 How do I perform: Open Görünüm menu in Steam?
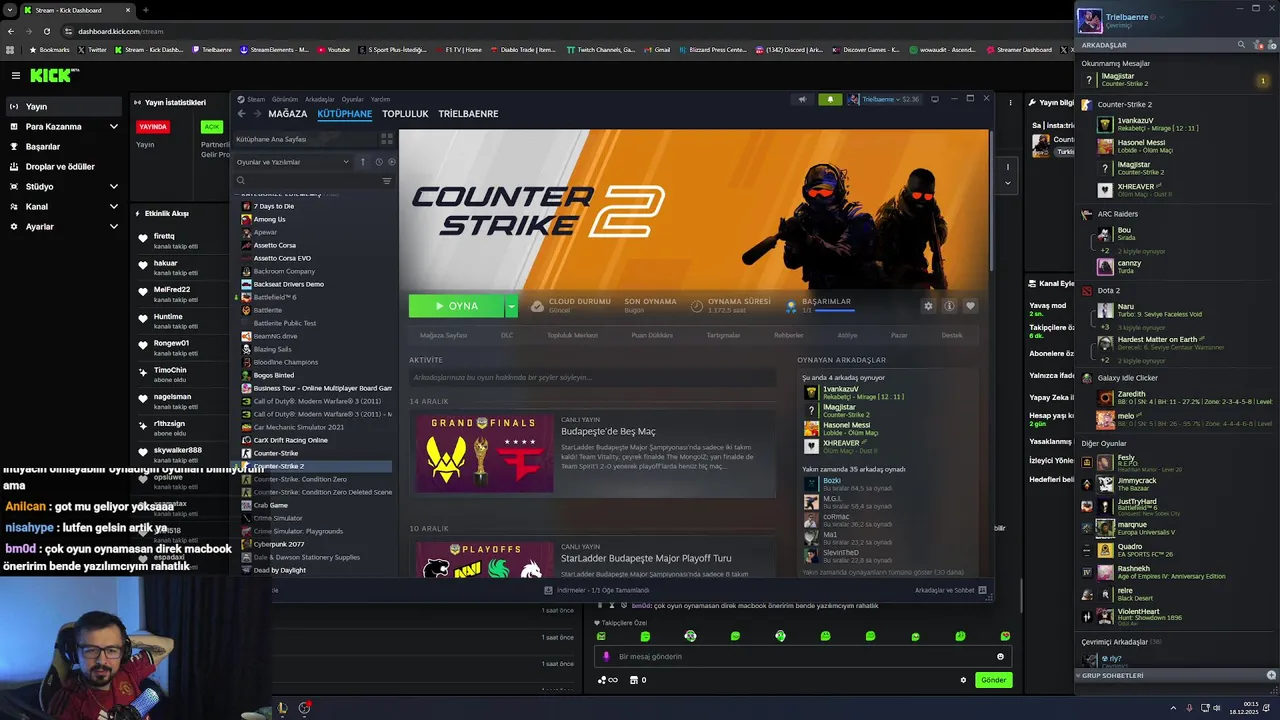(285, 99)
